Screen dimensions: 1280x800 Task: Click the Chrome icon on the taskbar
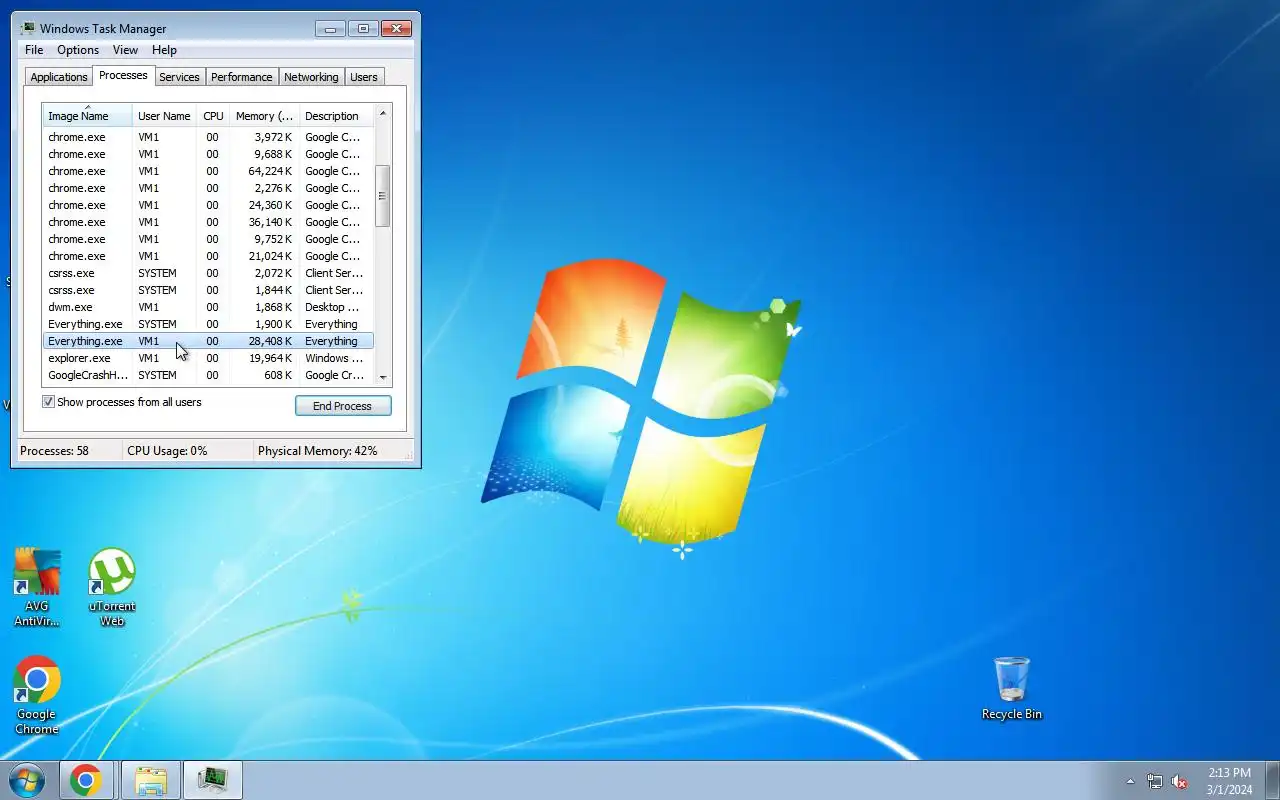86,780
